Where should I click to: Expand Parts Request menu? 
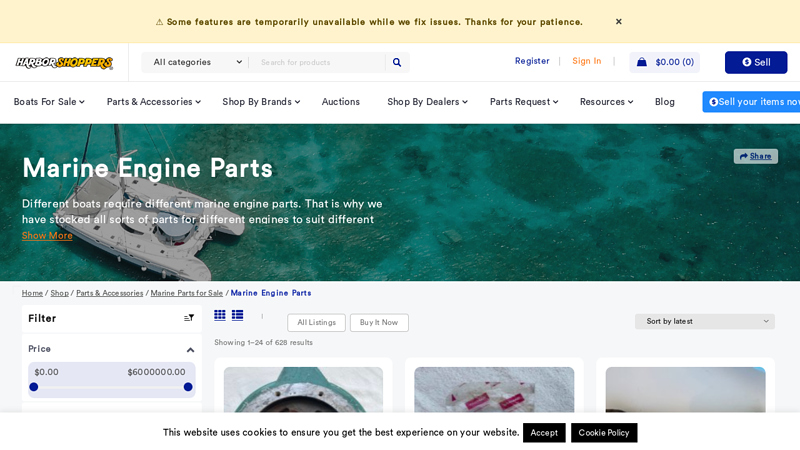(524, 102)
